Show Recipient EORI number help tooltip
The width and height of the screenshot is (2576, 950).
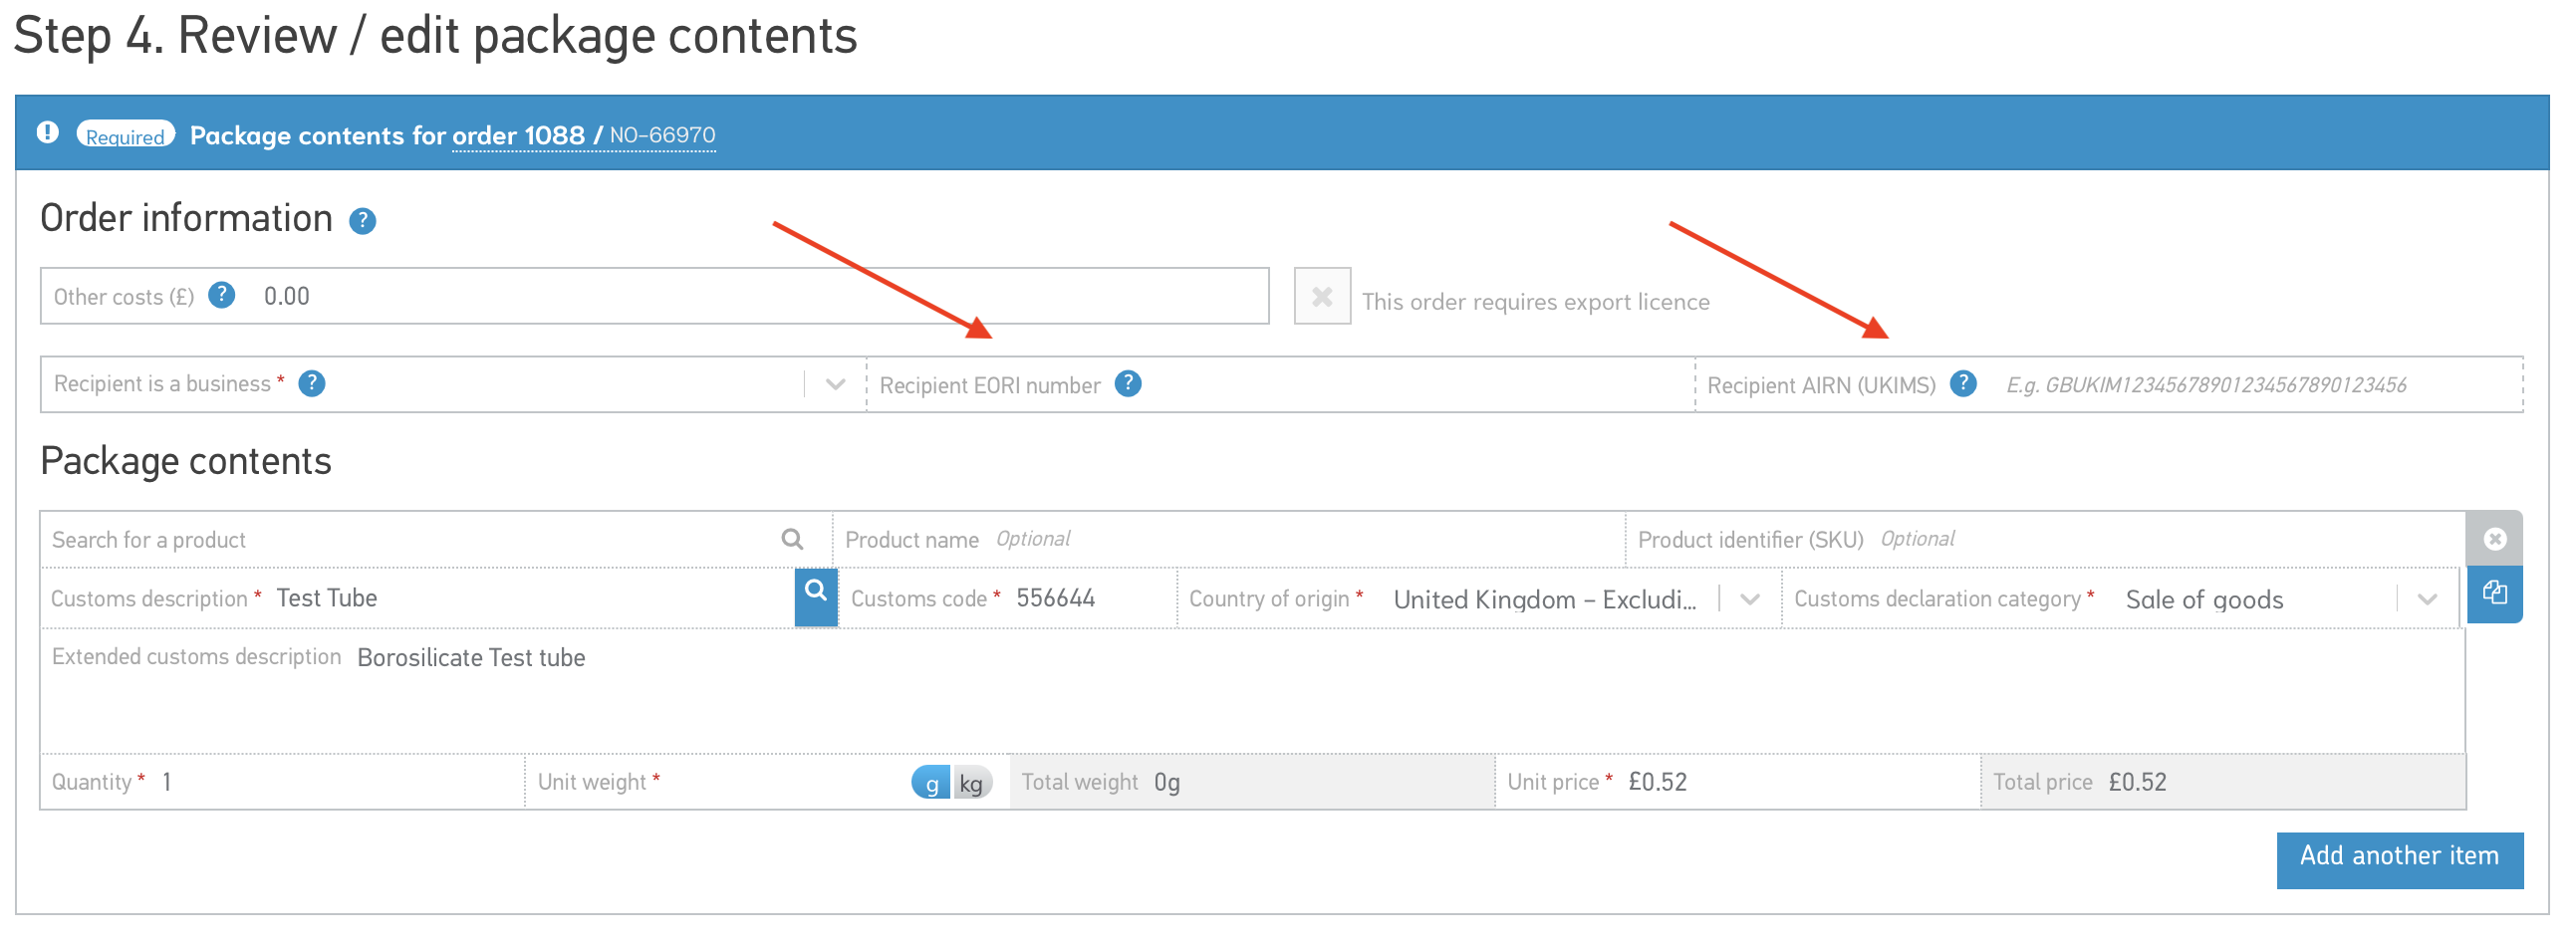click(x=1128, y=384)
